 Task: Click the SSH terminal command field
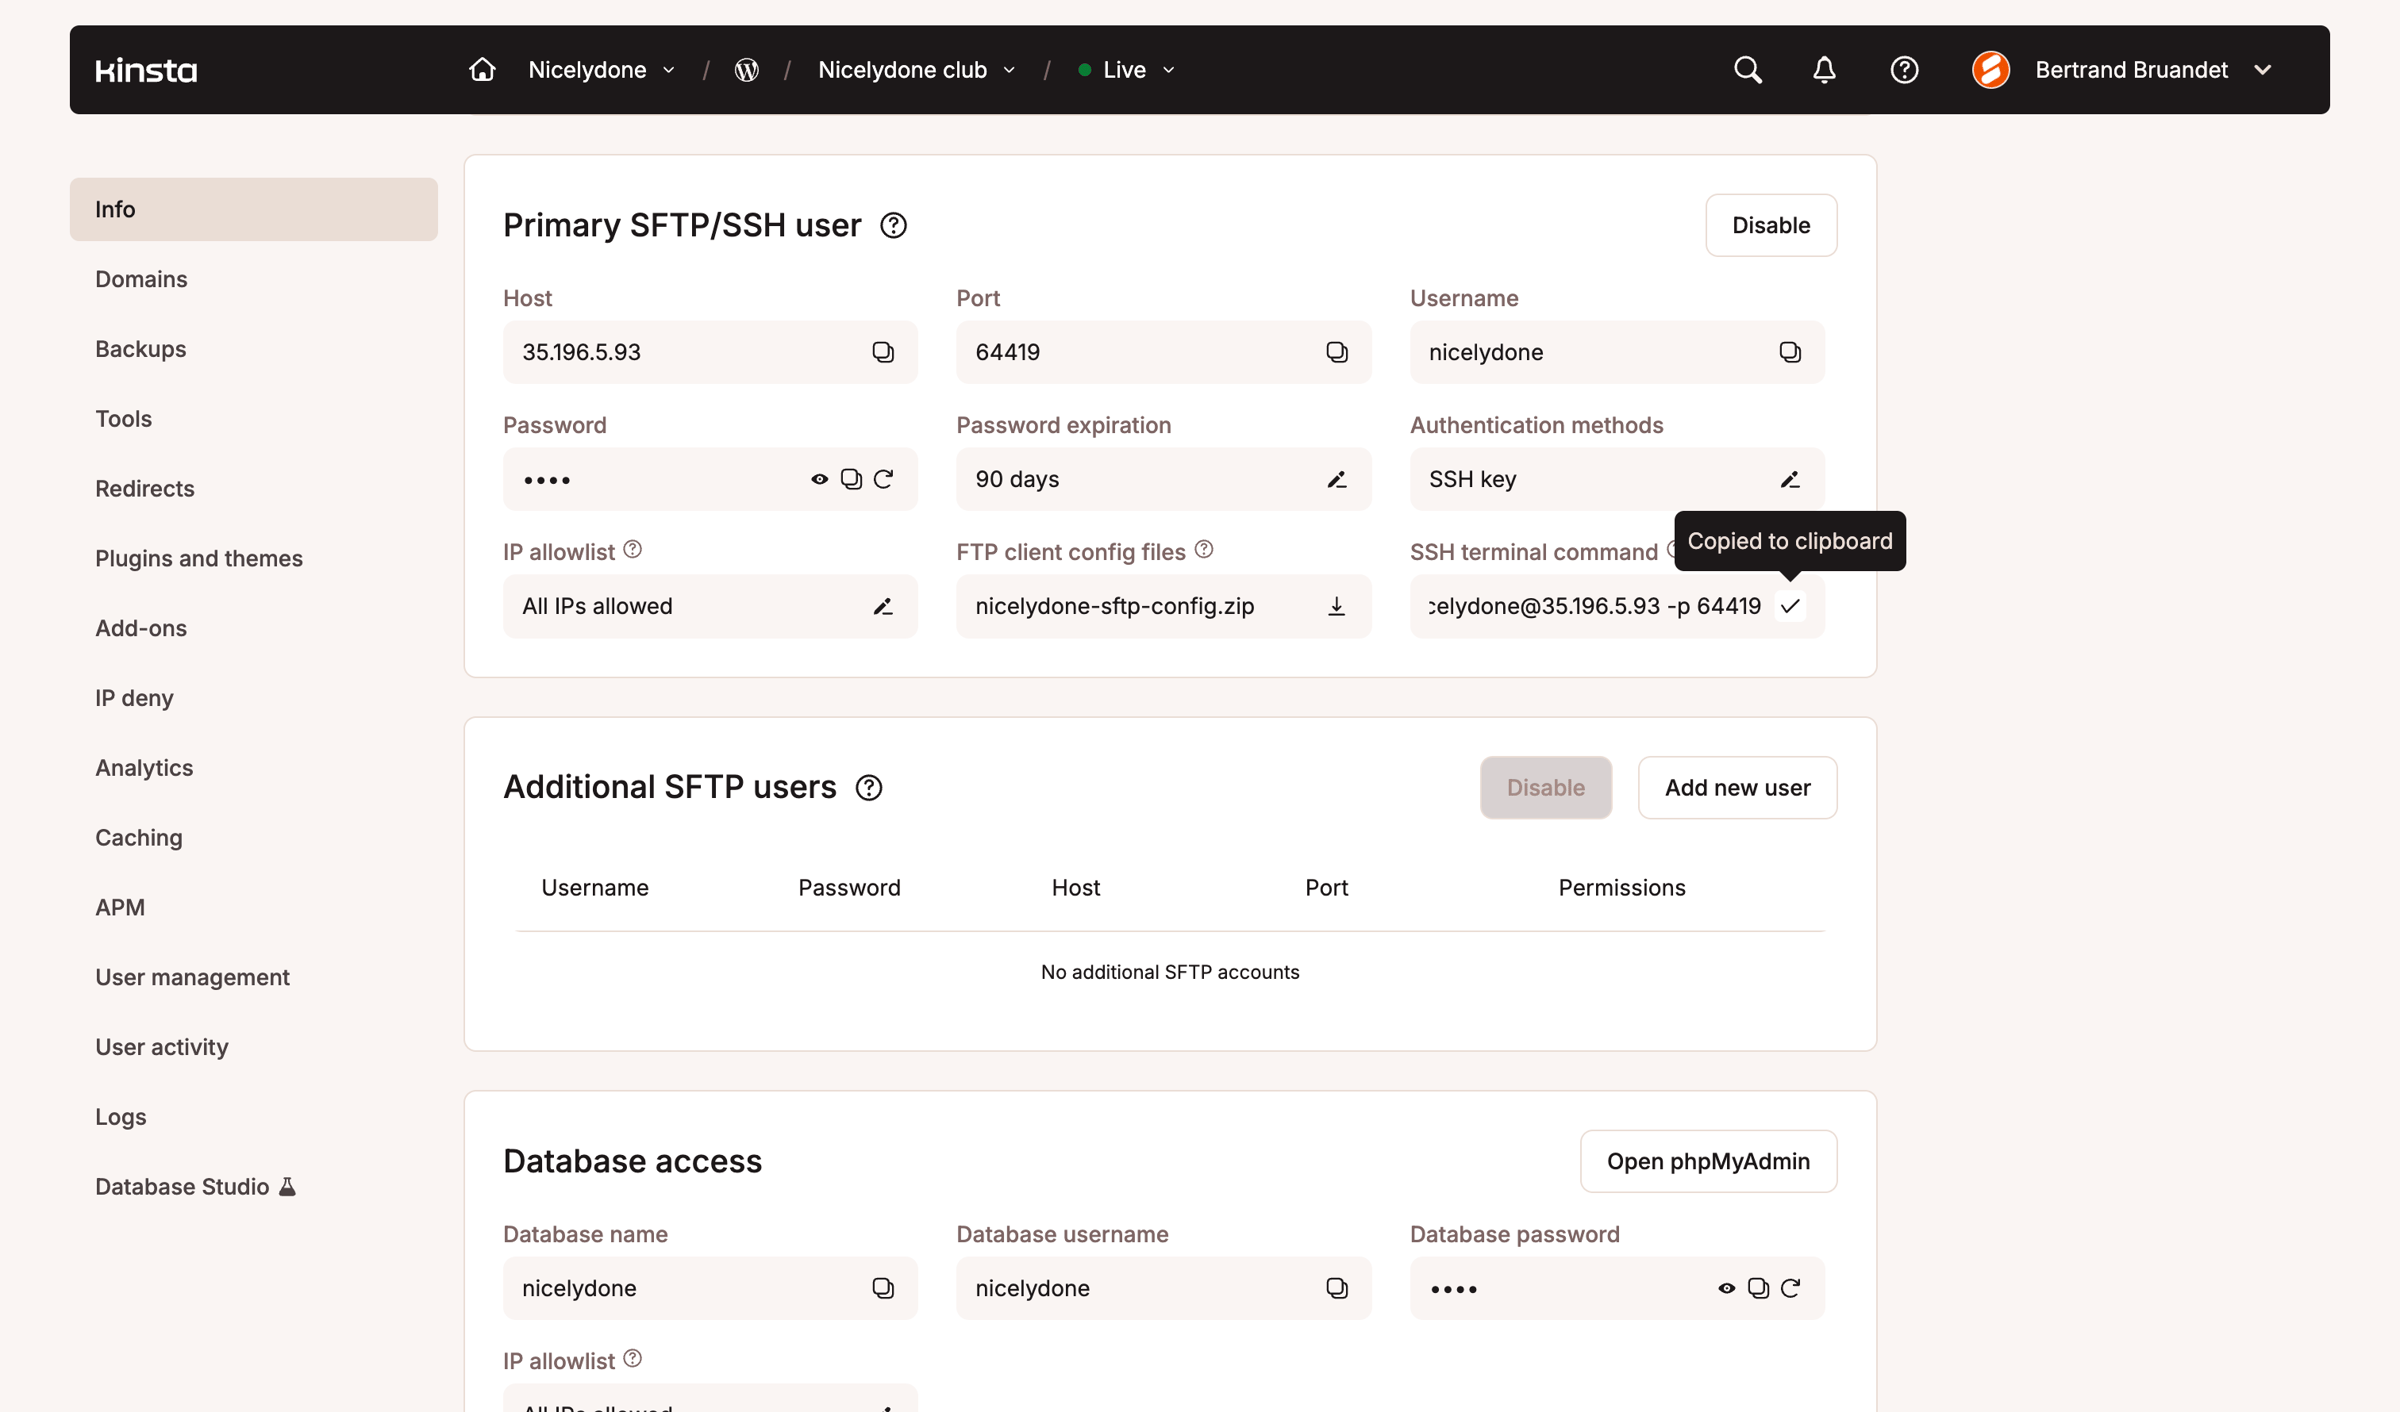click(1616, 606)
